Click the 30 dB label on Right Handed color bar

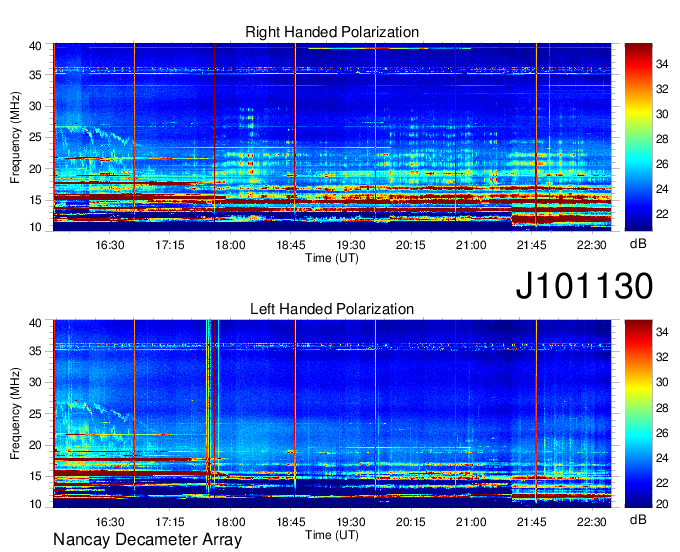coord(662,114)
